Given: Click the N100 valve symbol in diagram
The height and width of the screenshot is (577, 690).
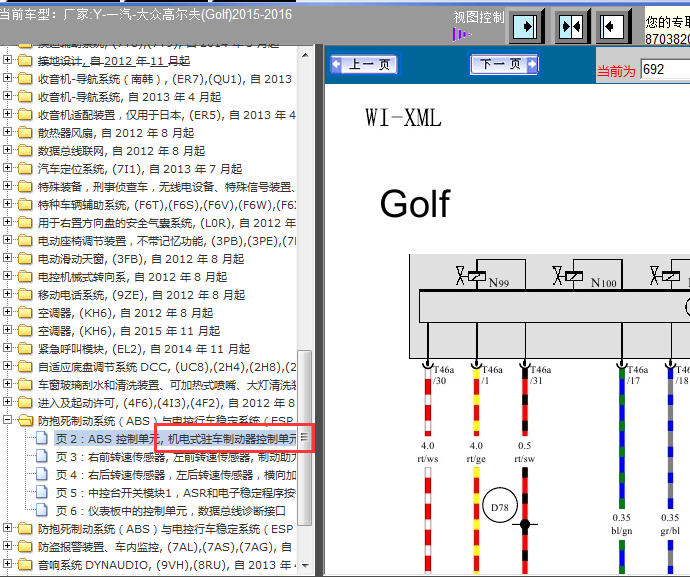Looking at the screenshot, I should [x=568, y=276].
